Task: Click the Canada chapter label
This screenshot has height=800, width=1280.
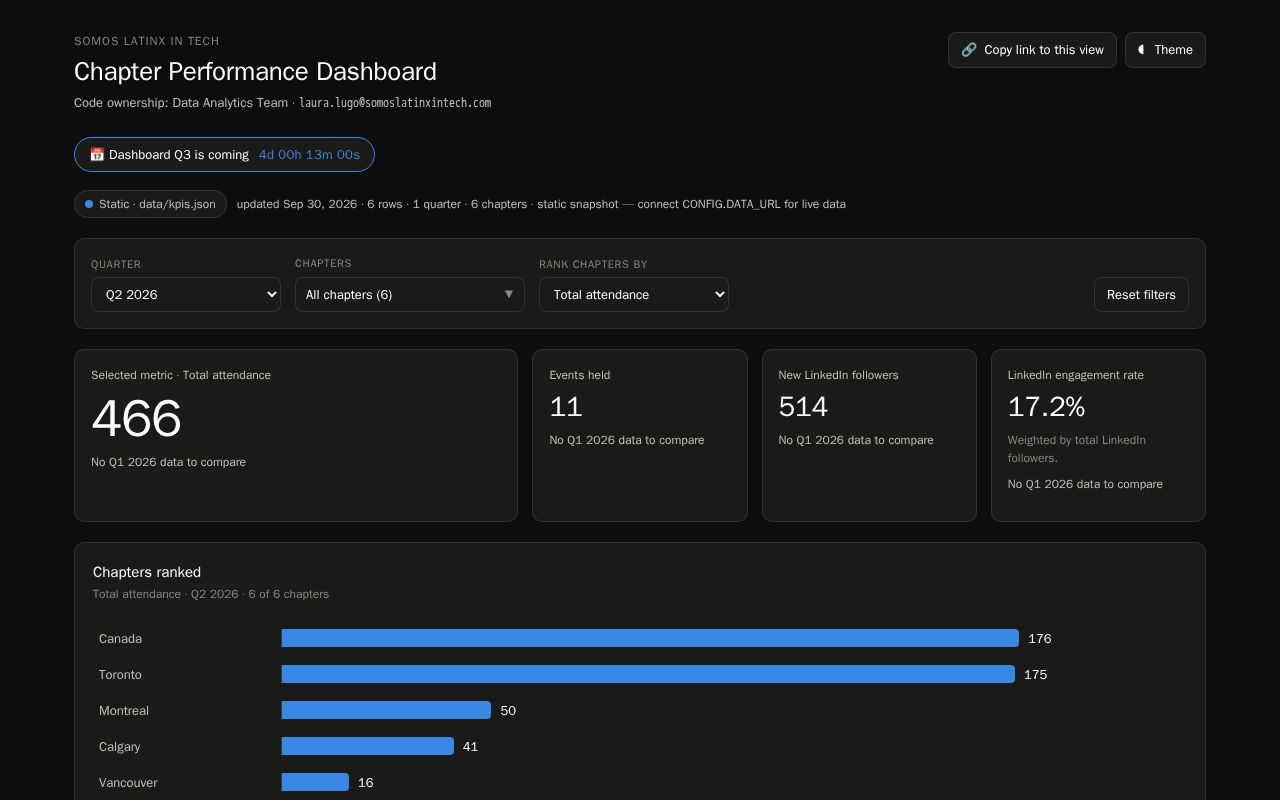Action: tap(120, 639)
